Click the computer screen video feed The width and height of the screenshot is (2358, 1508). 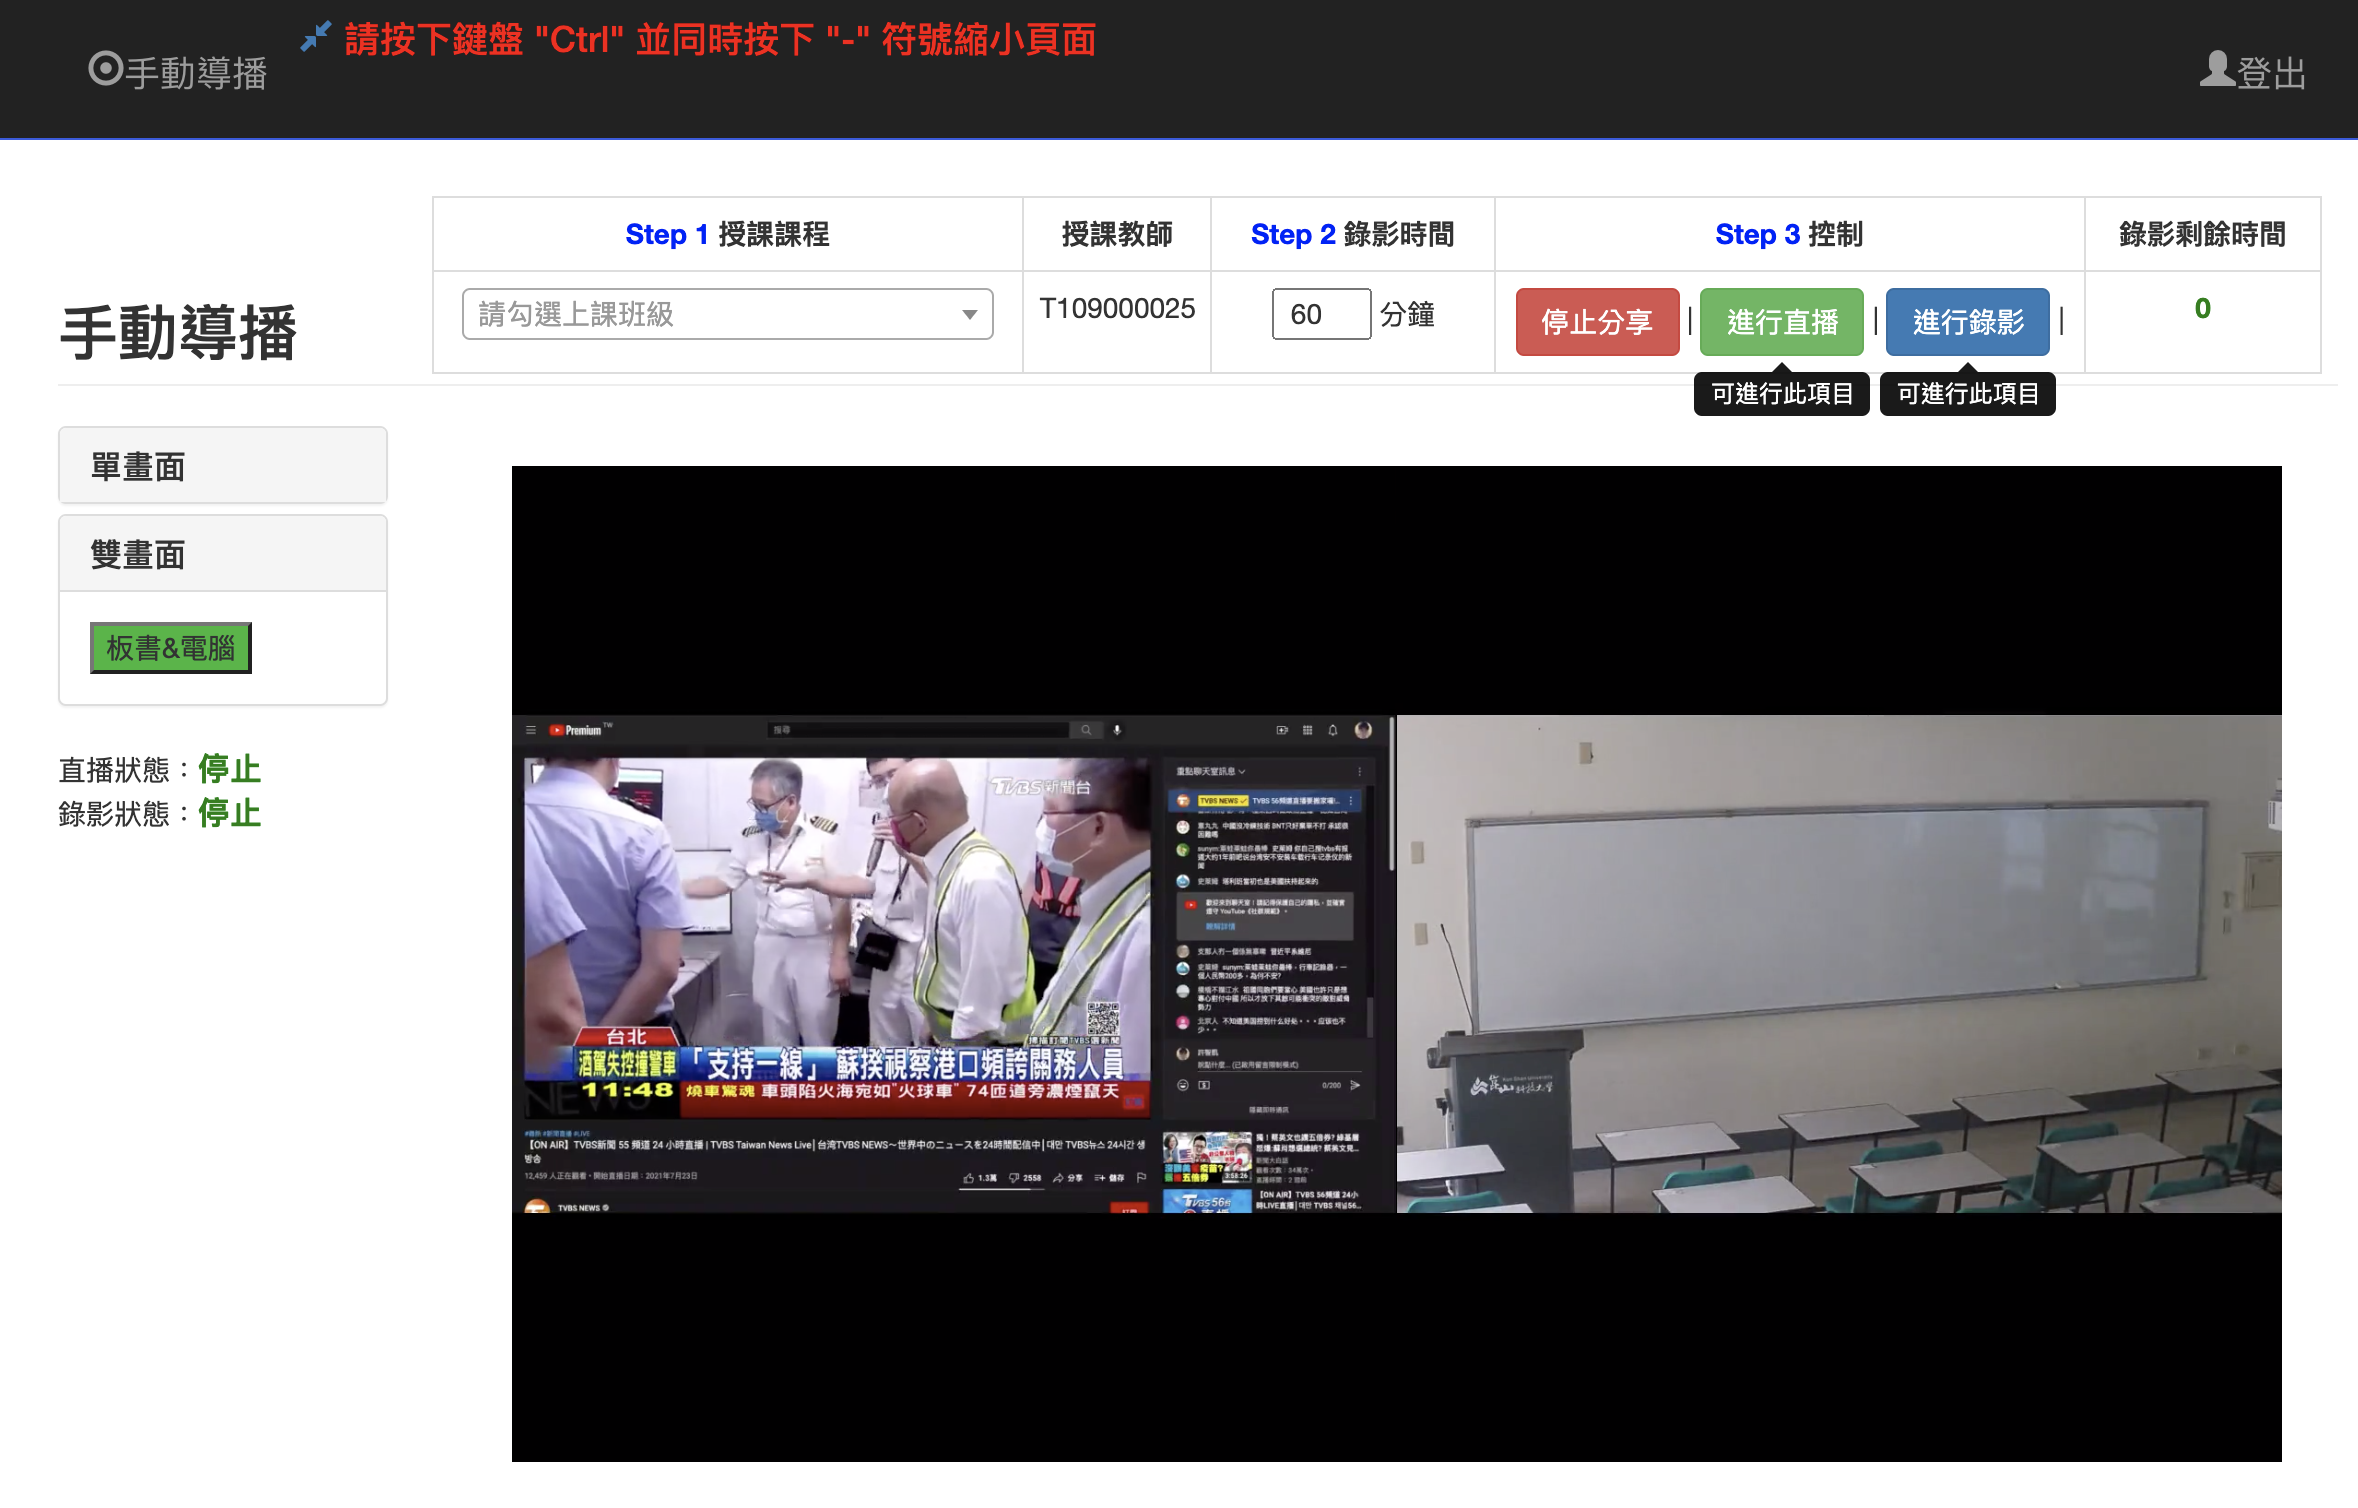pos(953,963)
